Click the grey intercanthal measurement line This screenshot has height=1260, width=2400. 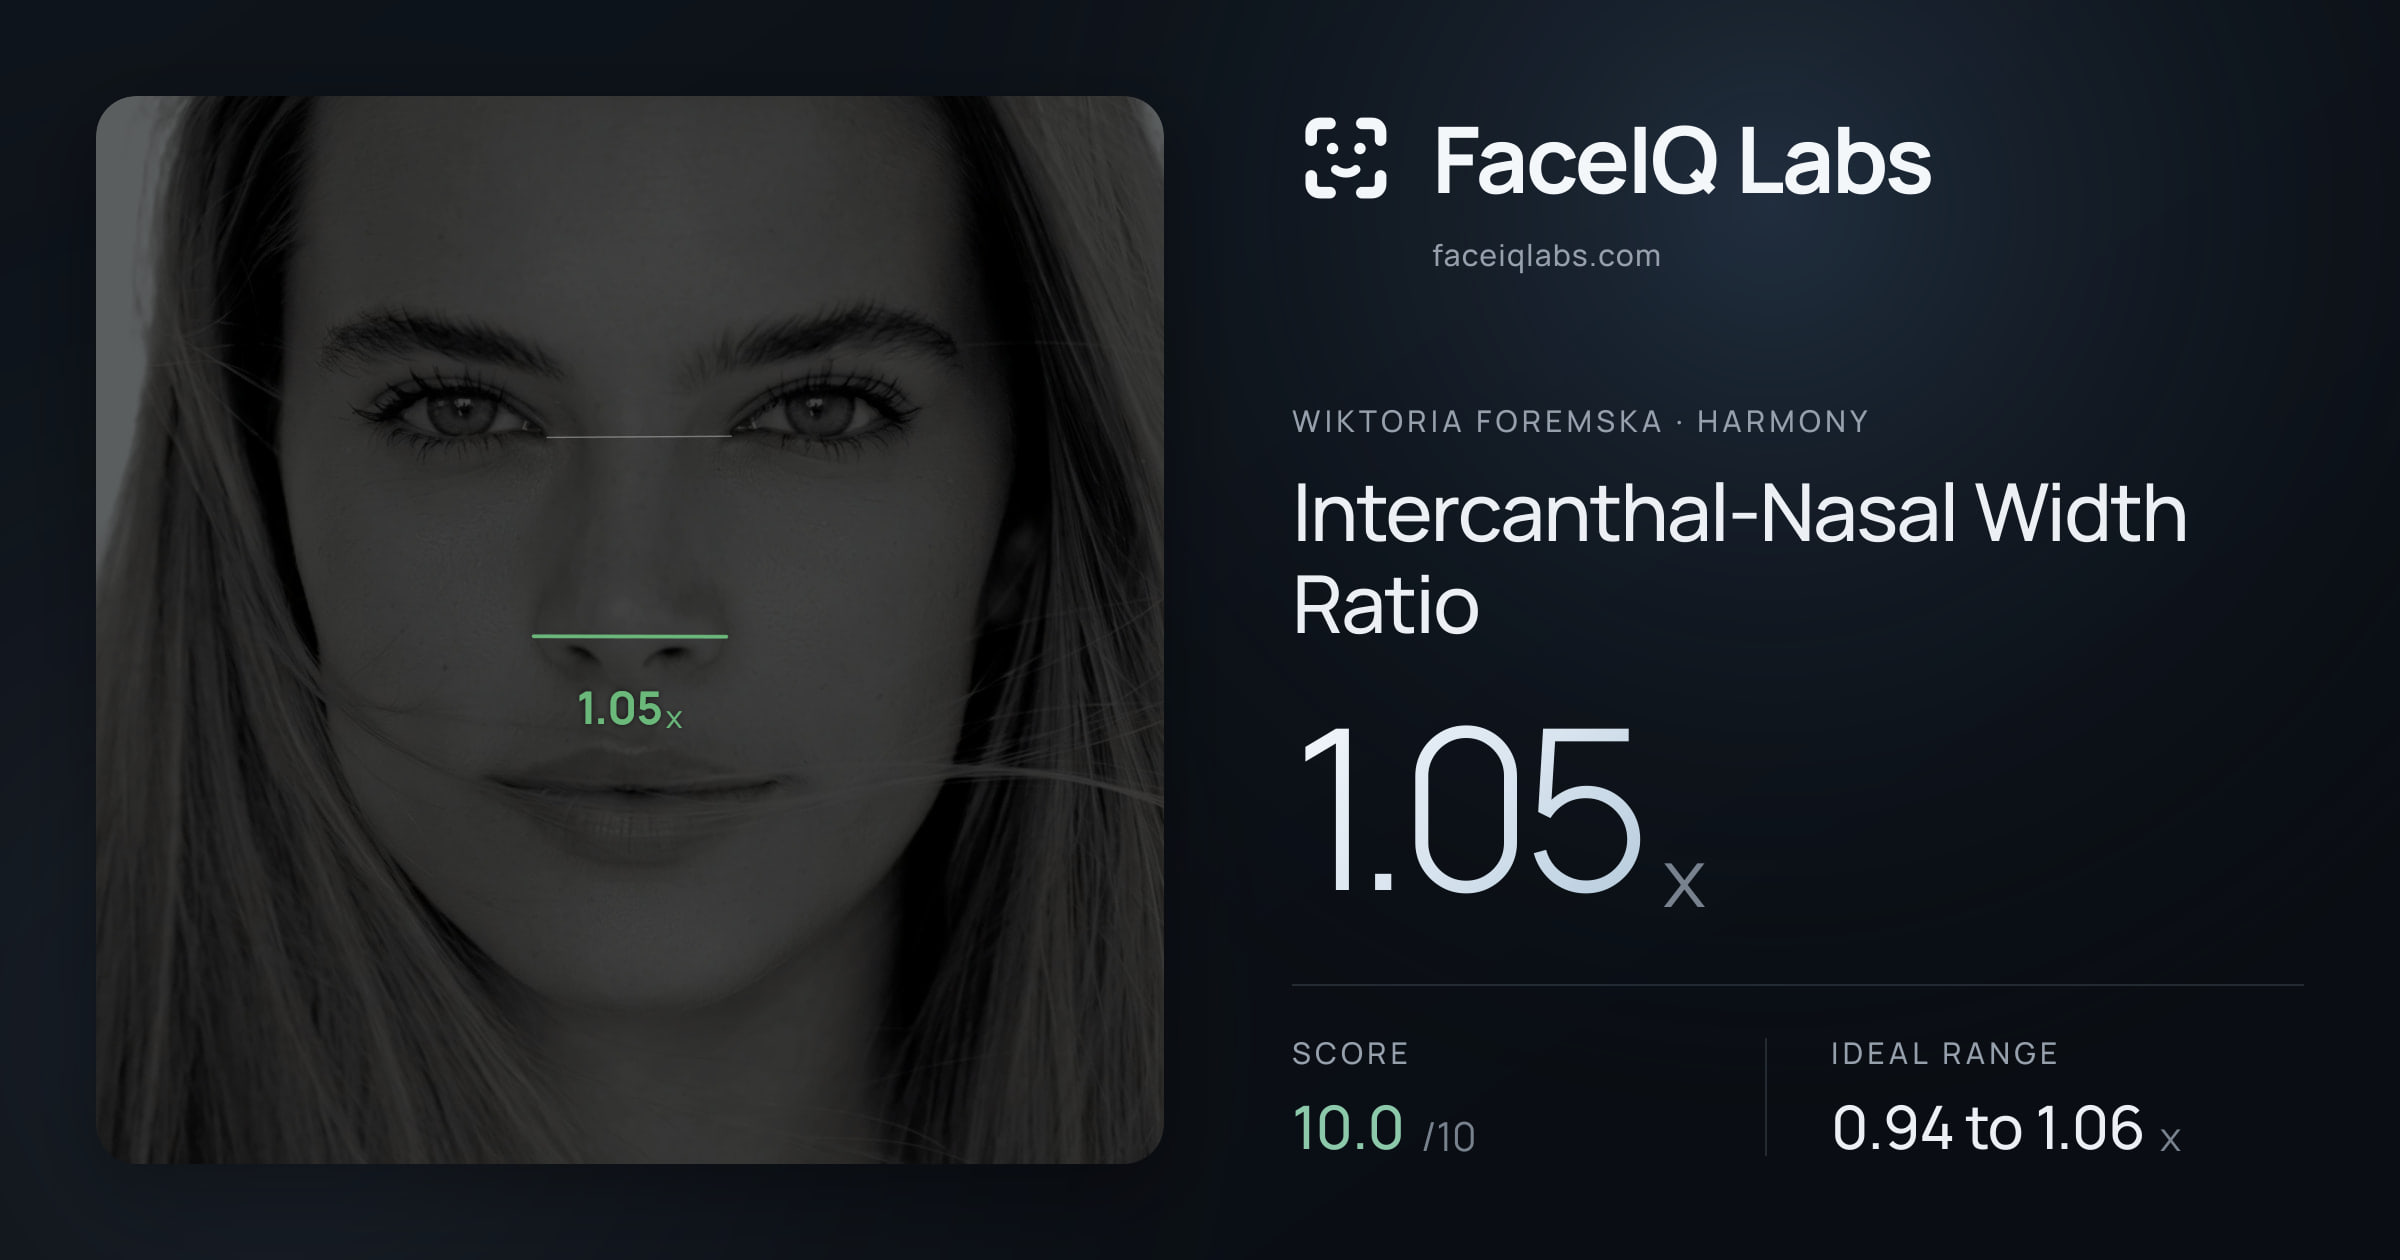point(639,437)
